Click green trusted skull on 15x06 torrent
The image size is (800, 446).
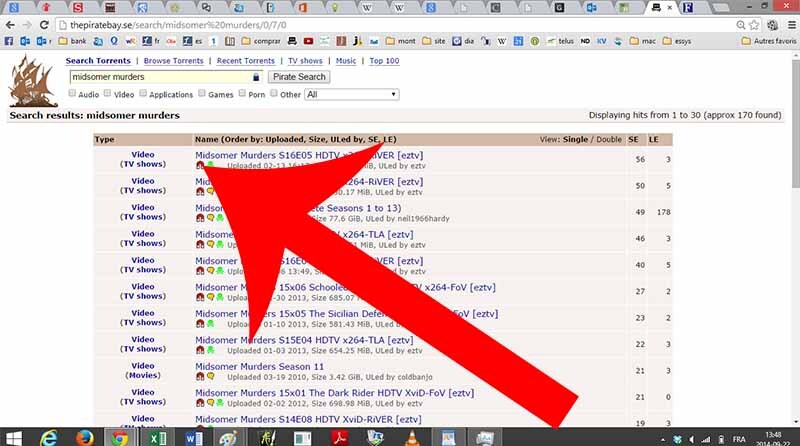[x=220, y=296]
